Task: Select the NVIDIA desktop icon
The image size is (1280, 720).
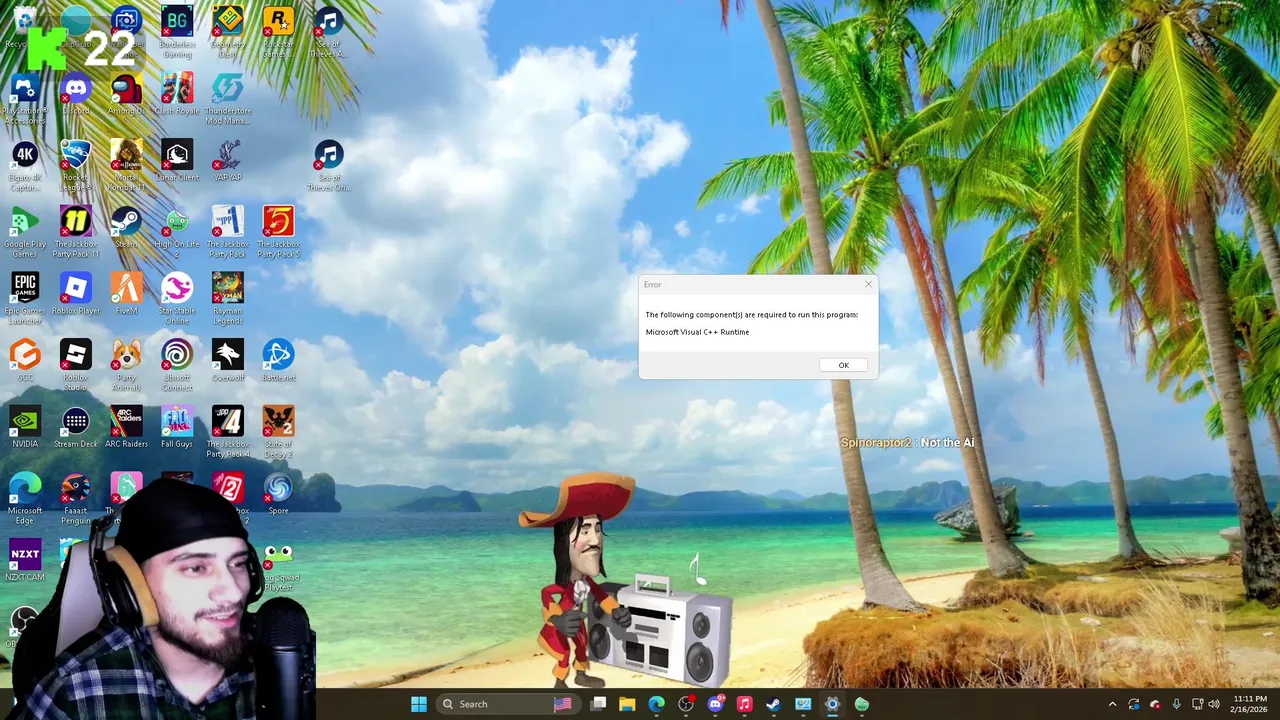Action: (x=25, y=427)
